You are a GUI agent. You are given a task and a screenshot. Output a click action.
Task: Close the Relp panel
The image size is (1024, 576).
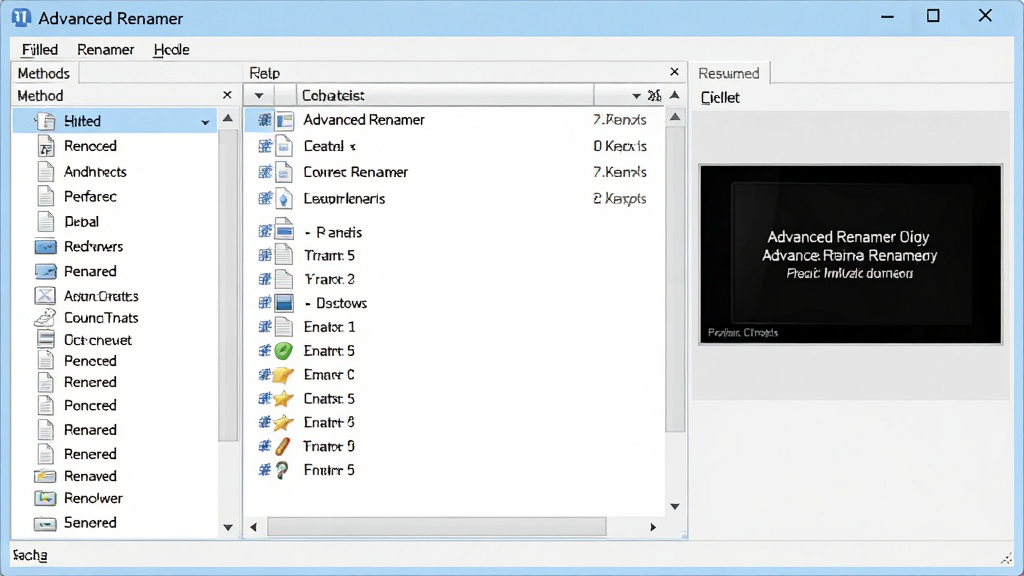[675, 72]
